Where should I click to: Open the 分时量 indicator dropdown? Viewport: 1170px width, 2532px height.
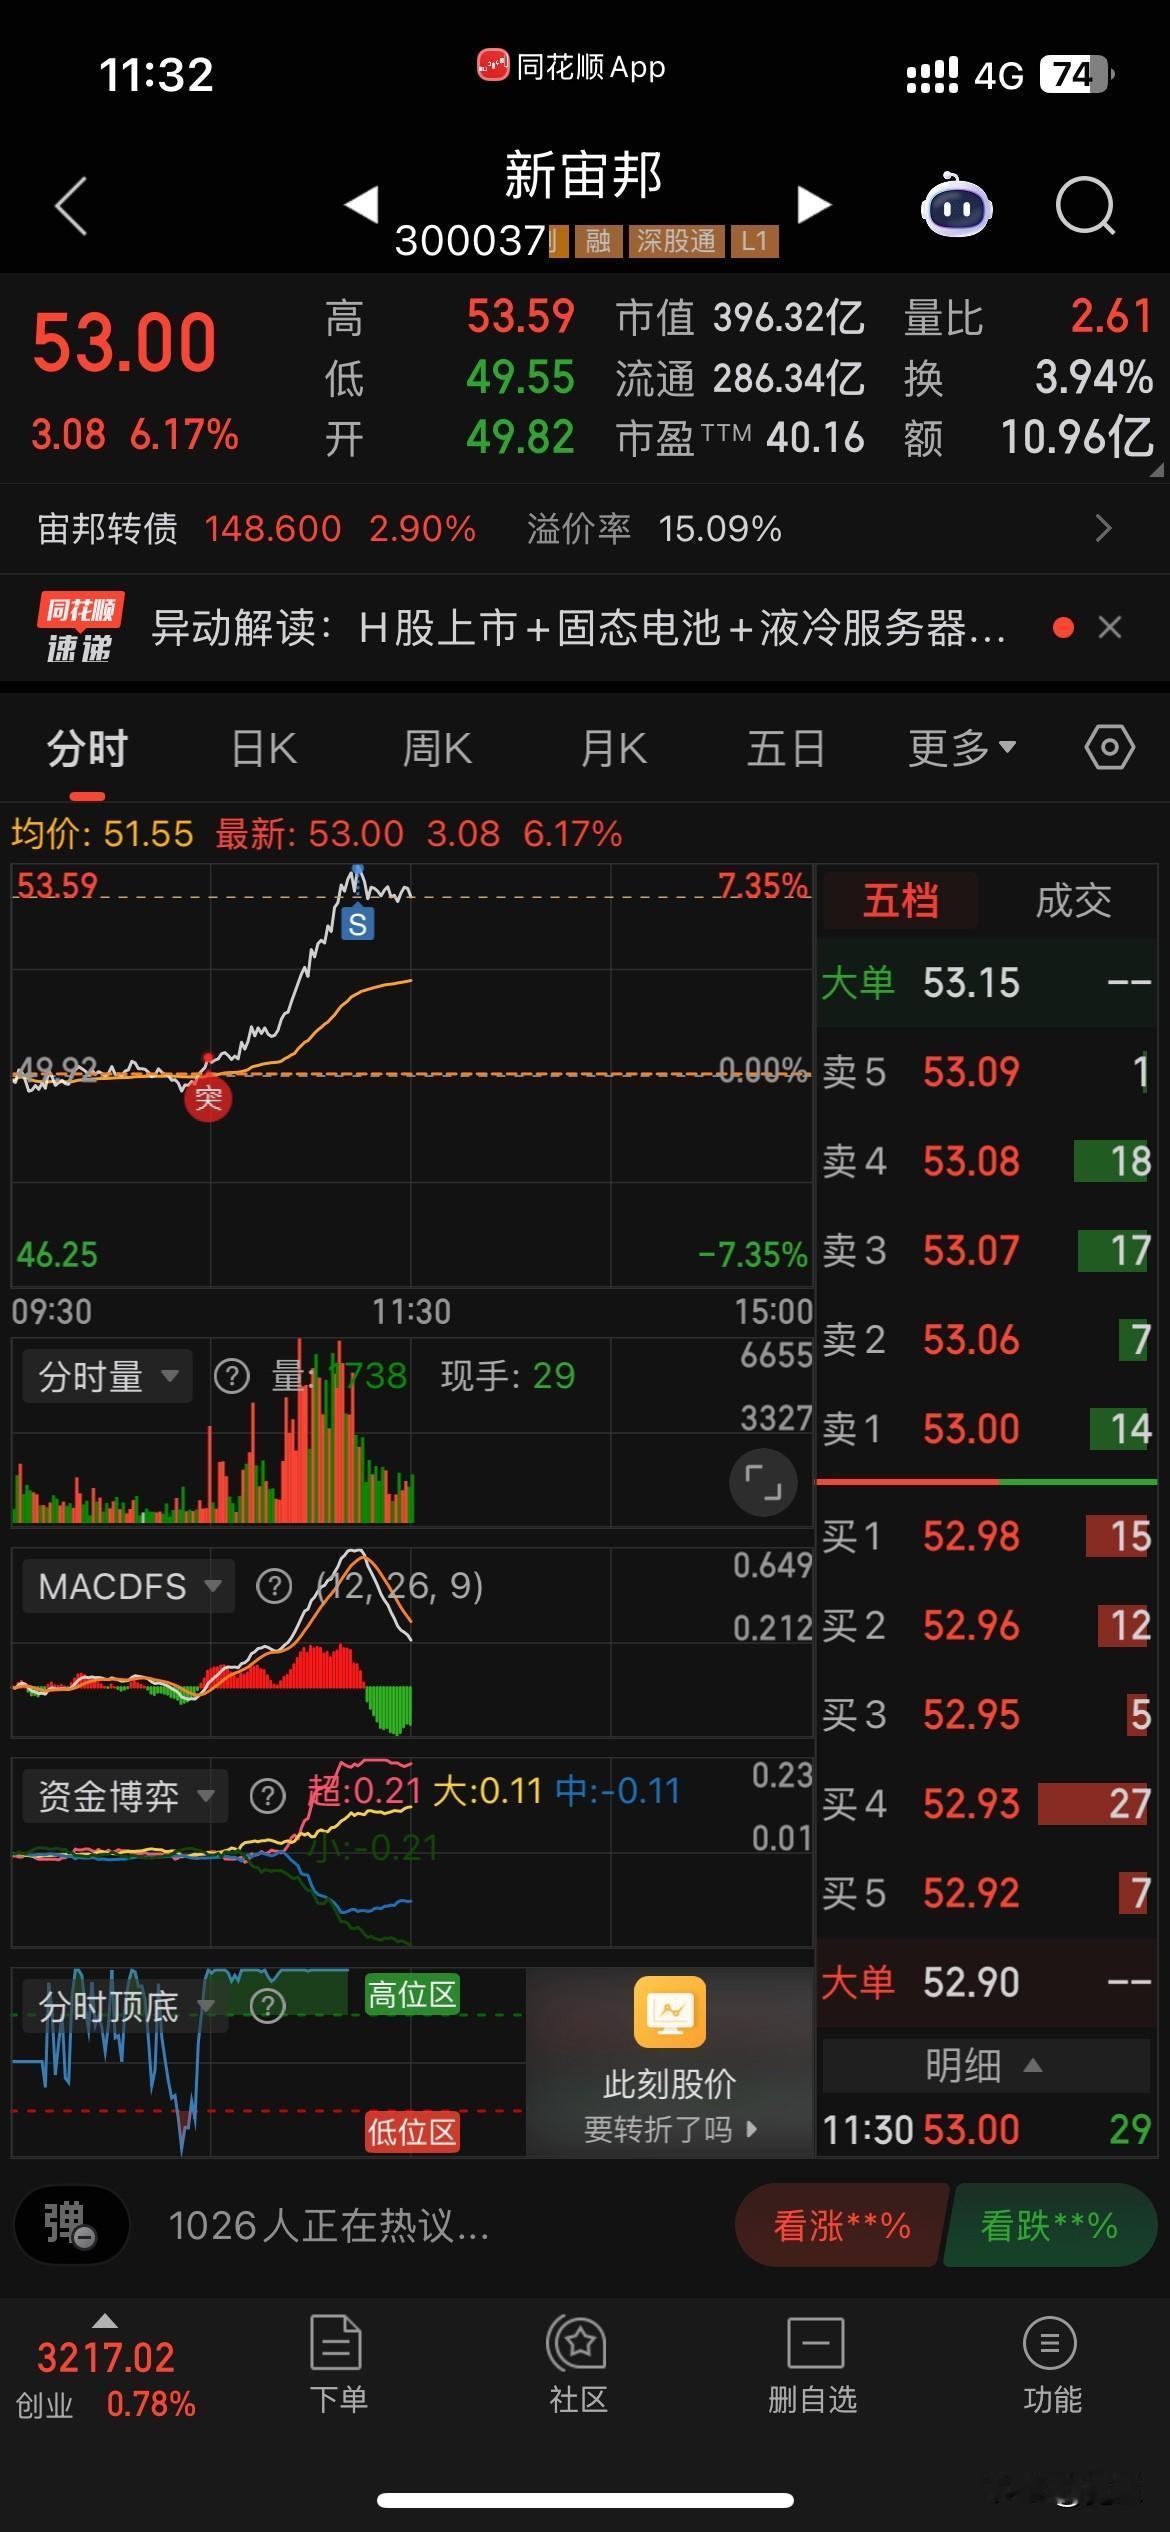(x=108, y=1377)
